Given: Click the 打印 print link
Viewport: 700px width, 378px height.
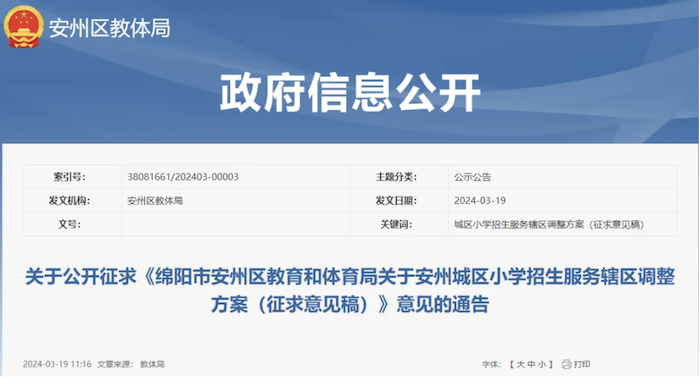Looking at the screenshot, I should tap(582, 364).
